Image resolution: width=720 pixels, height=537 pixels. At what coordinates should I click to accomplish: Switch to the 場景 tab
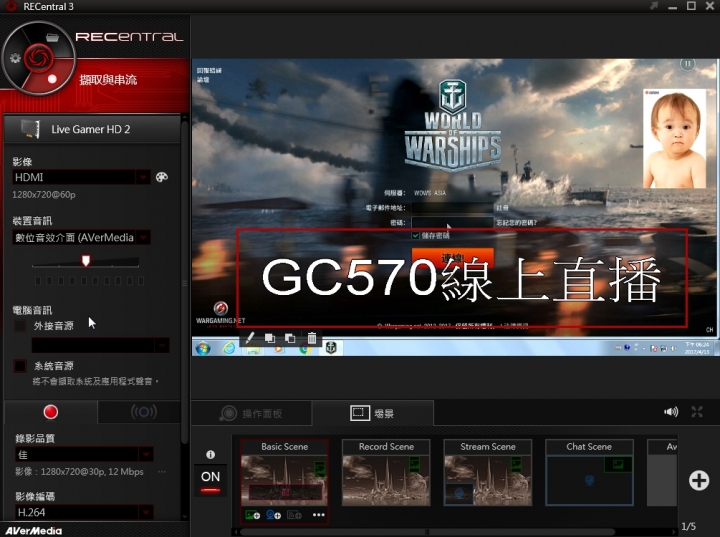(x=372, y=413)
